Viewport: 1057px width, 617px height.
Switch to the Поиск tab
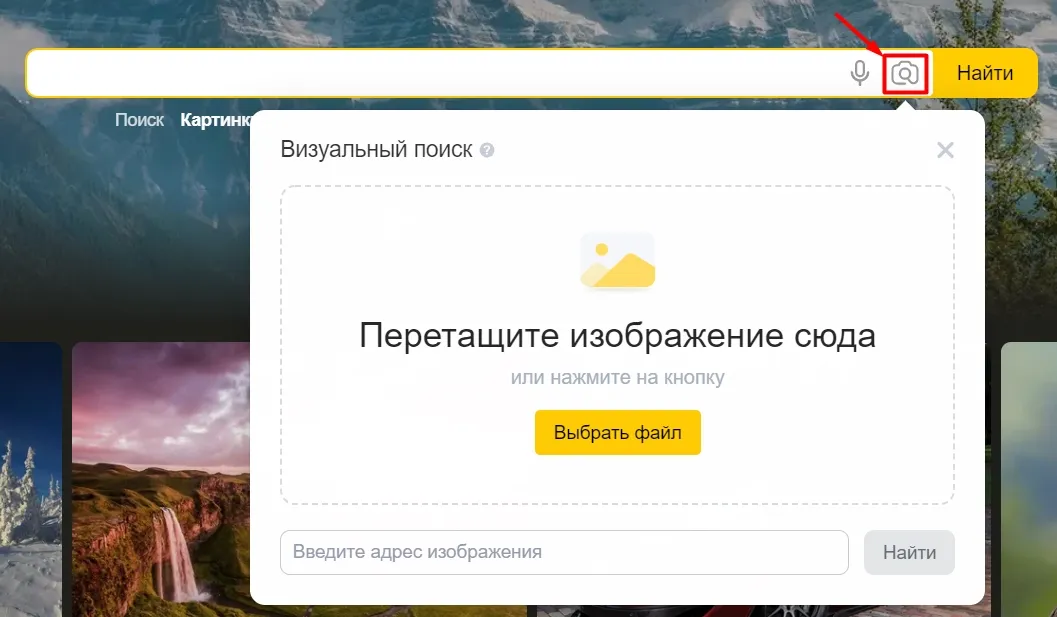tap(140, 120)
